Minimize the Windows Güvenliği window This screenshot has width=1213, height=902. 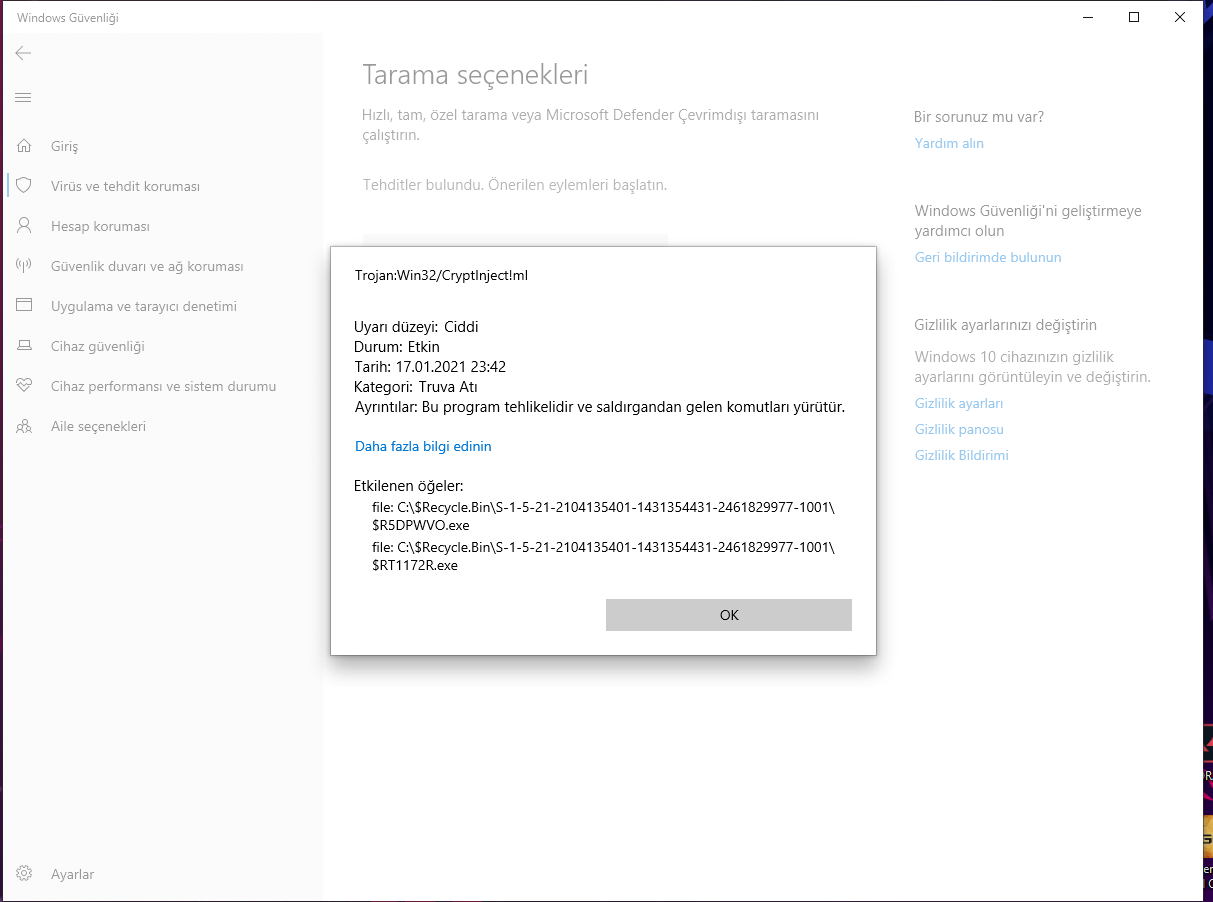(x=1088, y=17)
